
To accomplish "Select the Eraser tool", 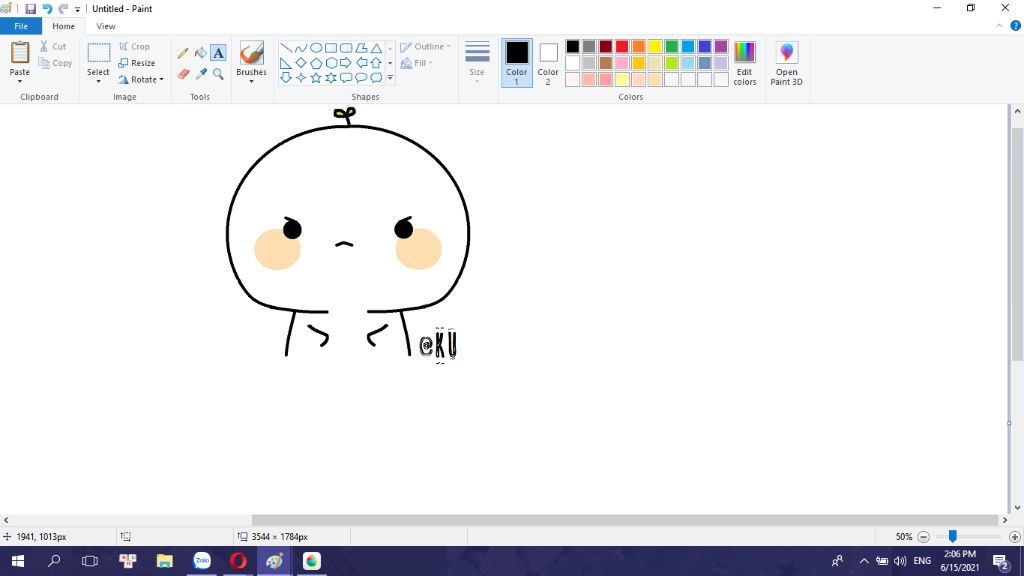I will click(184, 74).
